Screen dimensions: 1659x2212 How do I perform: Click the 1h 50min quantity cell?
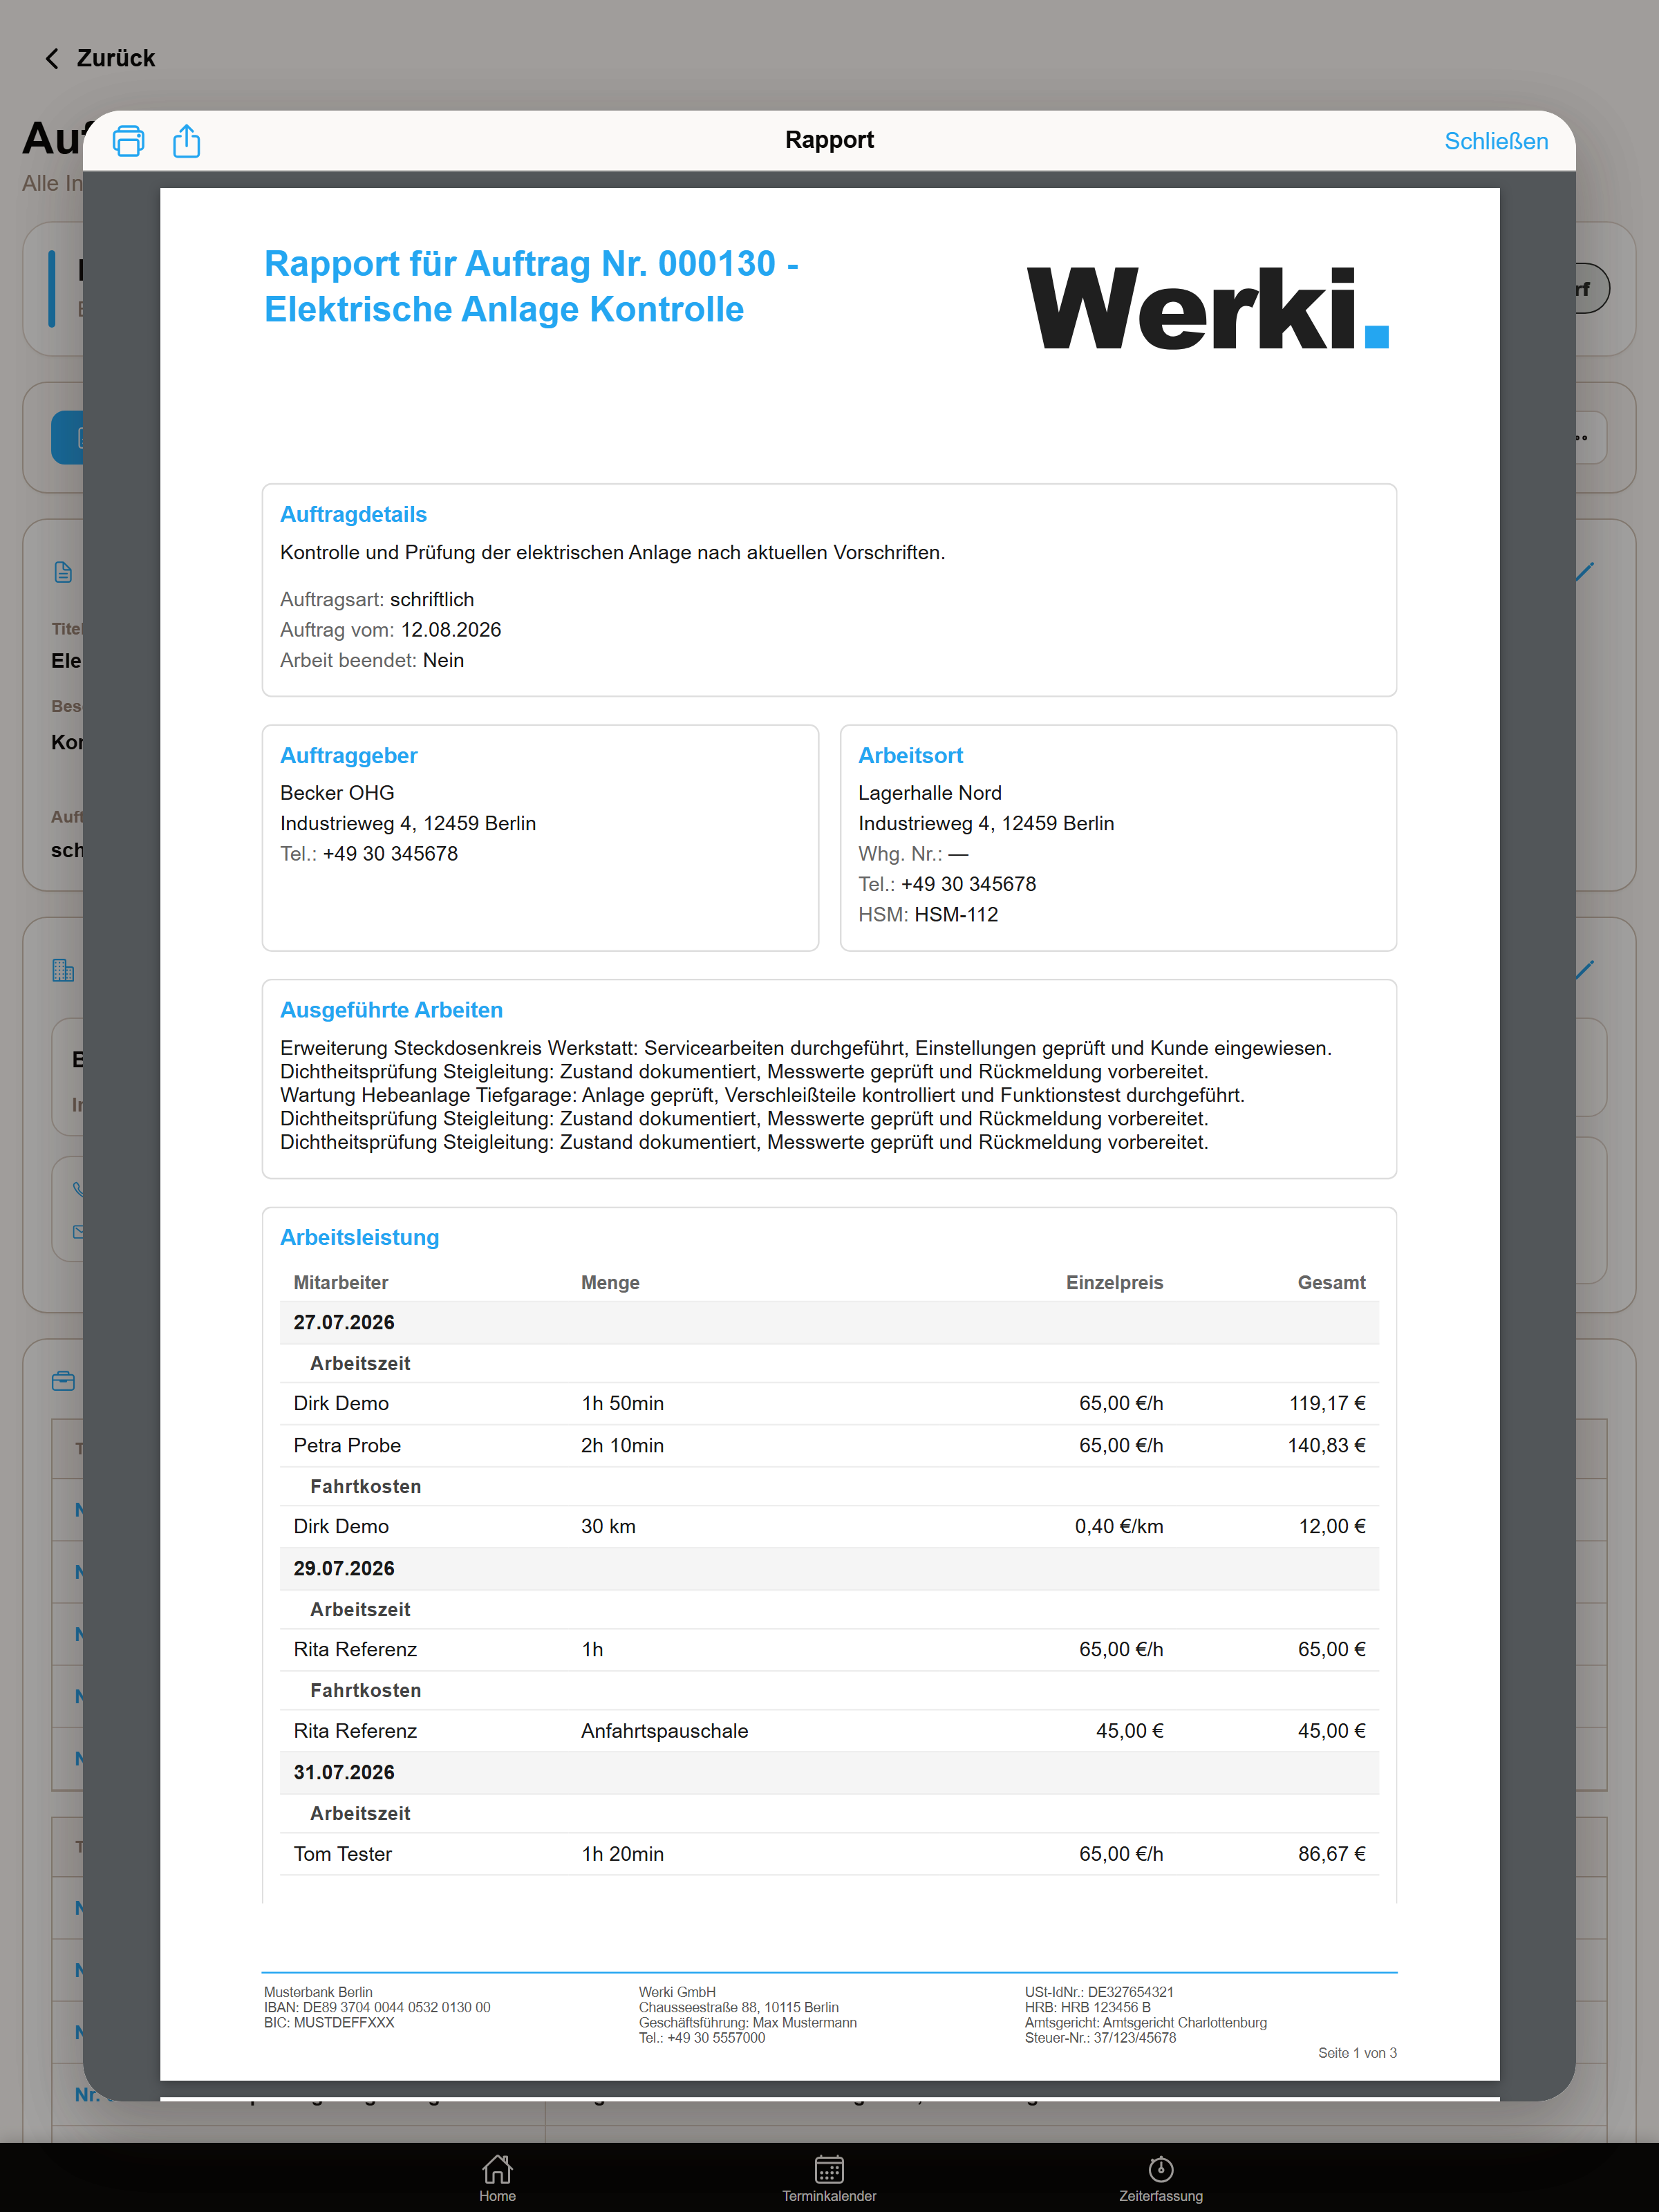pos(622,1403)
